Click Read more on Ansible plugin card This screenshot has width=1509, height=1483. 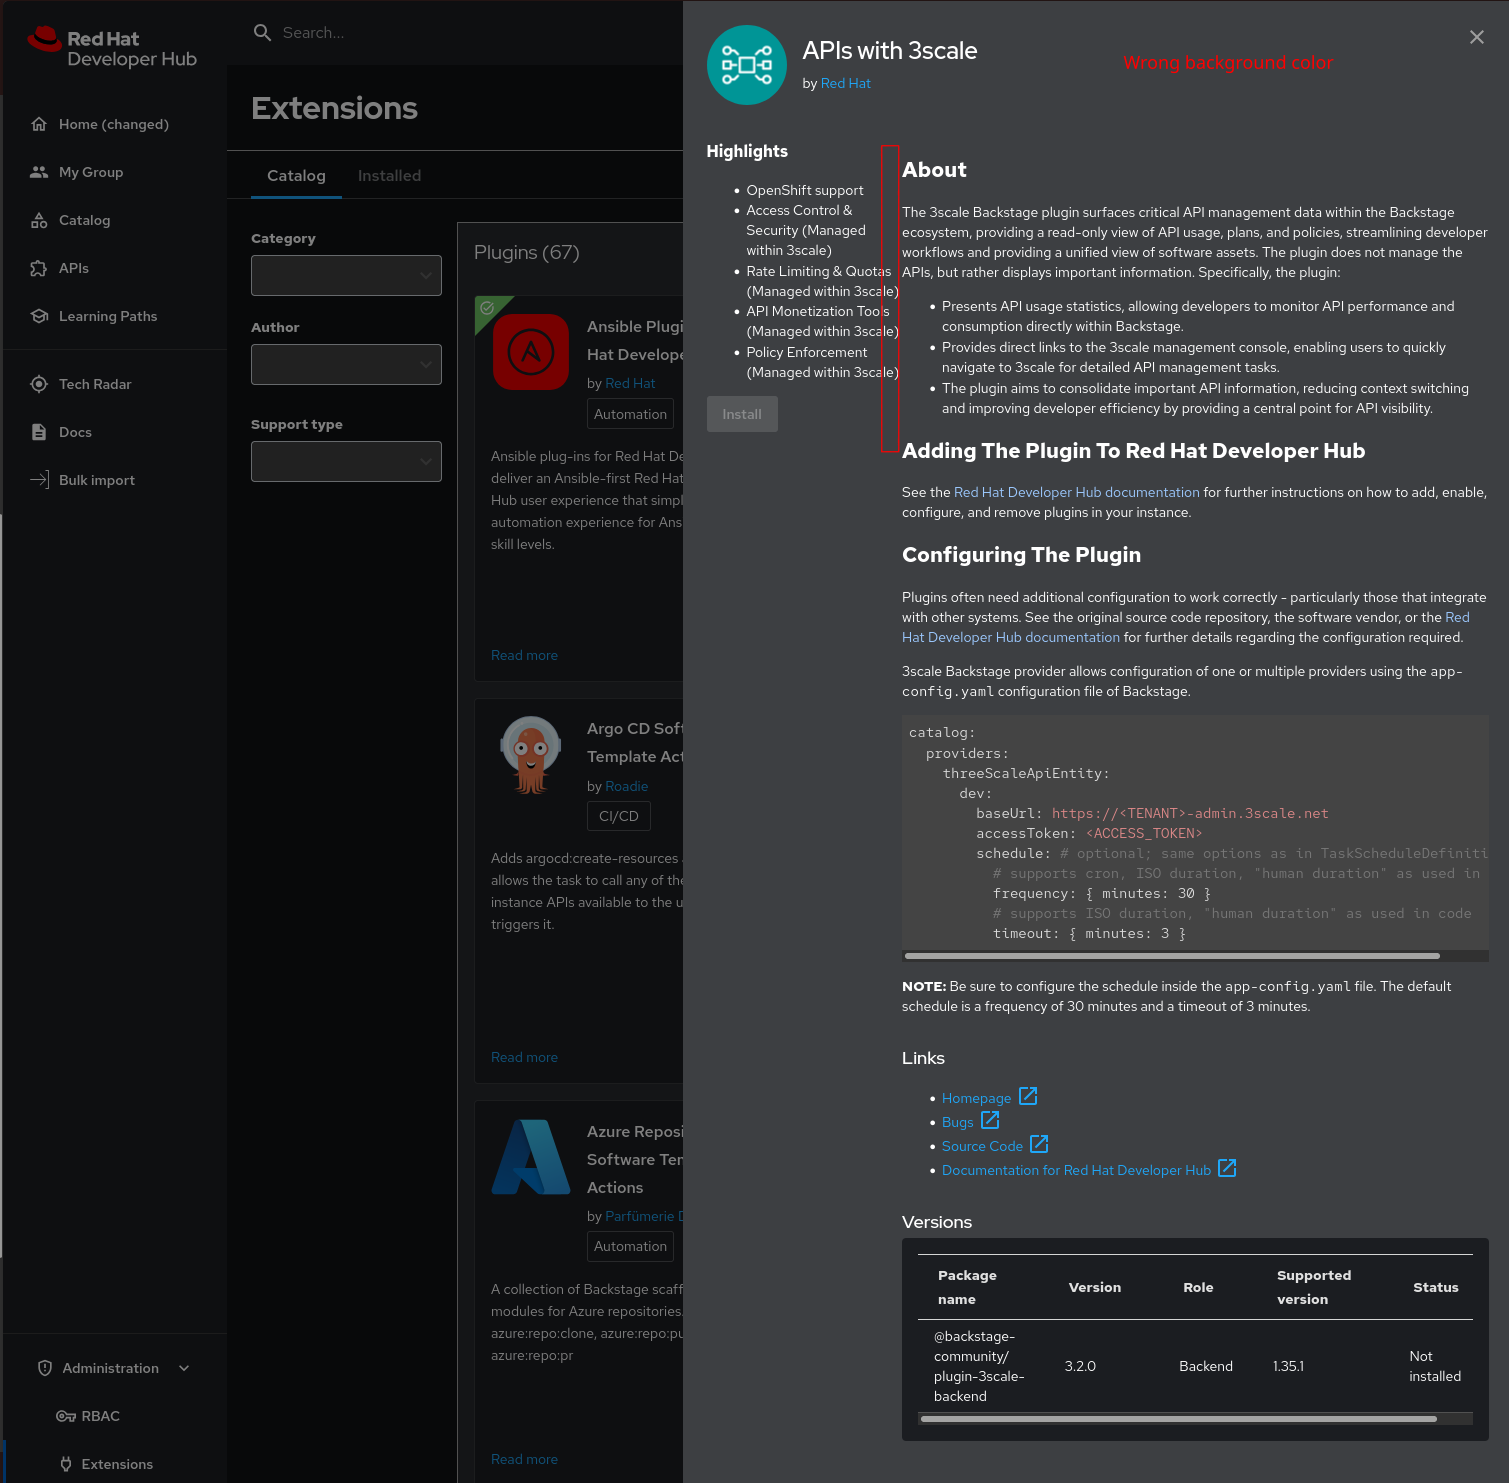click(x=524, y=655)
